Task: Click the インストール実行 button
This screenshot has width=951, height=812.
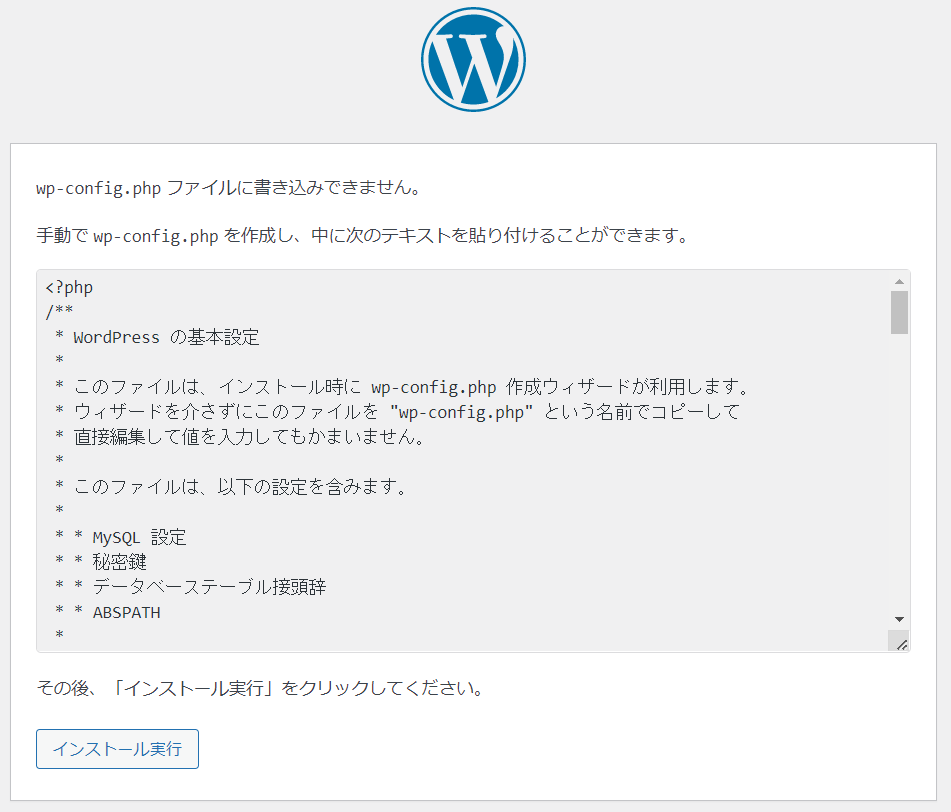Action: click(117, 749)
